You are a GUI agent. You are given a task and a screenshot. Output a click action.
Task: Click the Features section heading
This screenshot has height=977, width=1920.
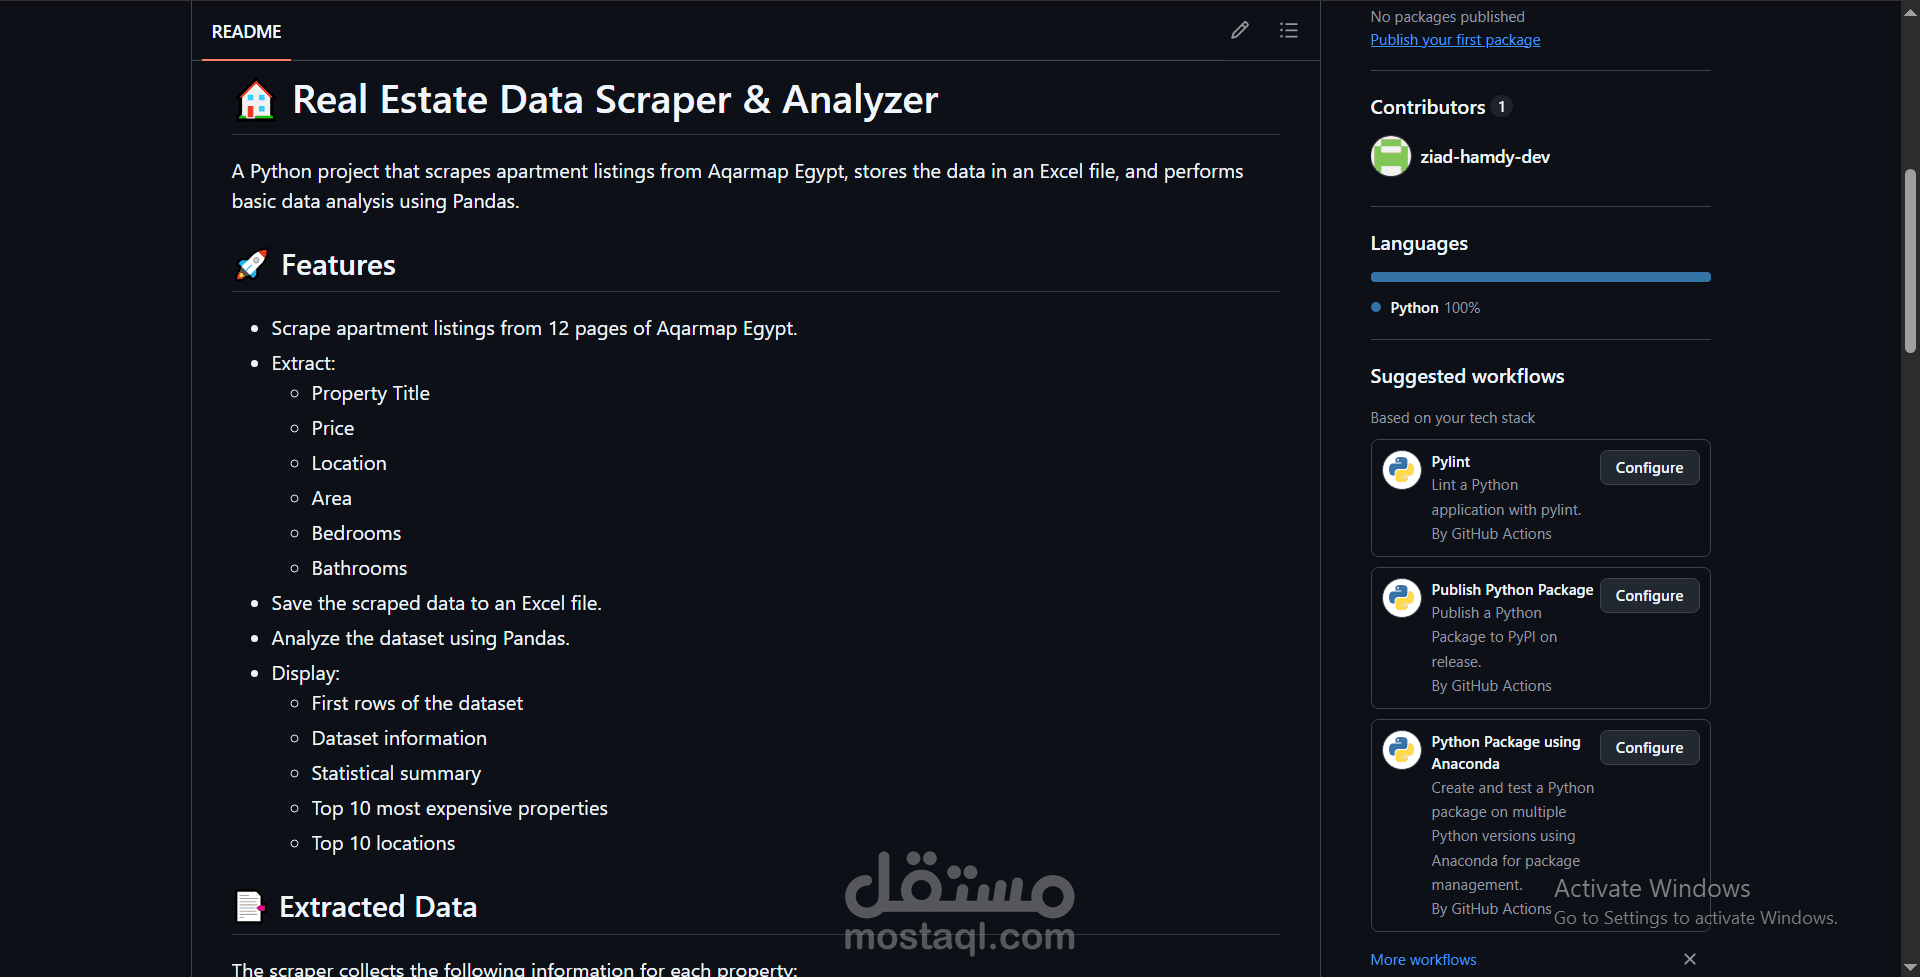click(x=338, y=265)
